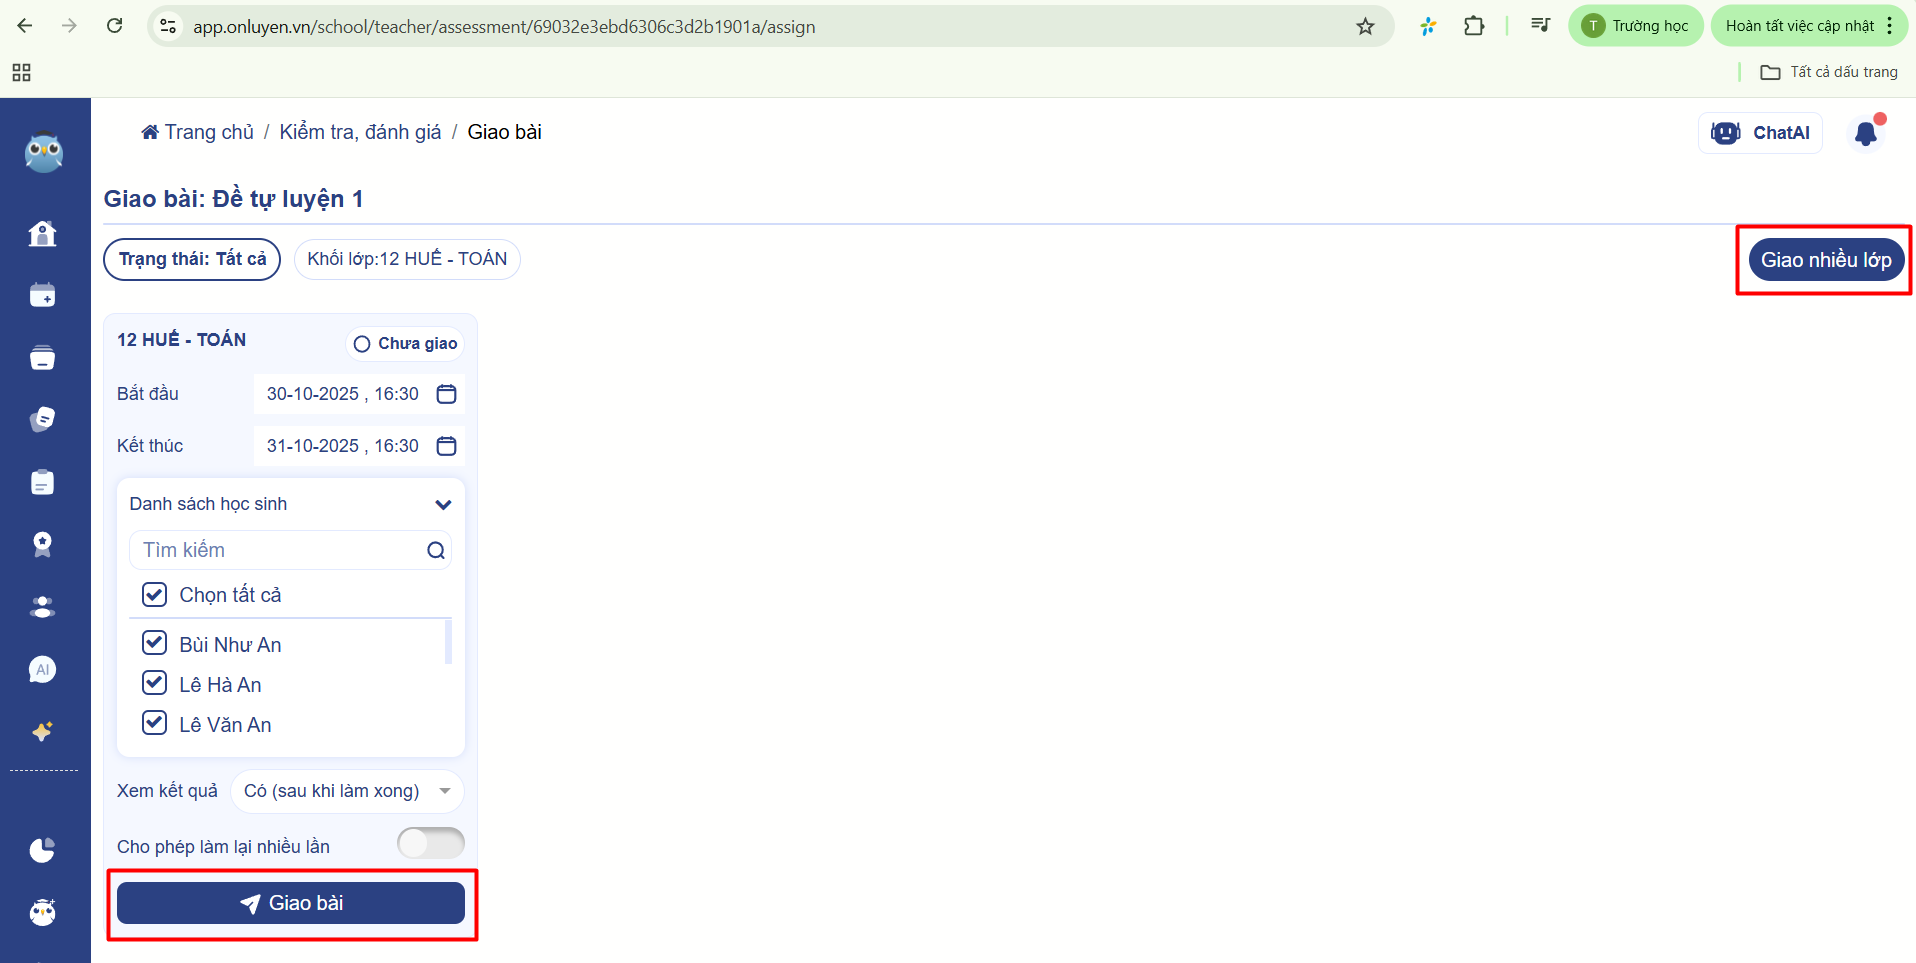Click the notification bell icon
This screenshot has height=963, width=1916.
pyautogui.click(x=1865, y=133)
